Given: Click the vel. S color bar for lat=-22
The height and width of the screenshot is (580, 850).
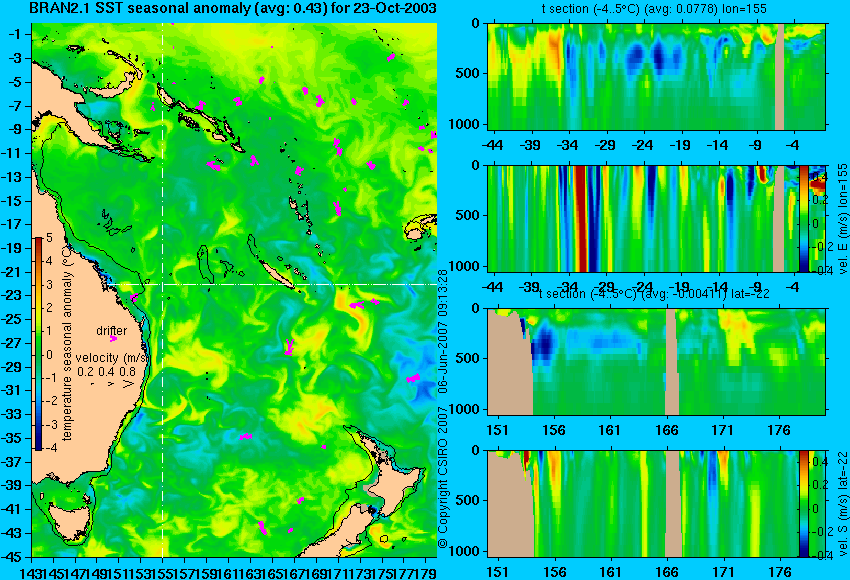Looking at the screenshot, I should [x=803, y=503].
